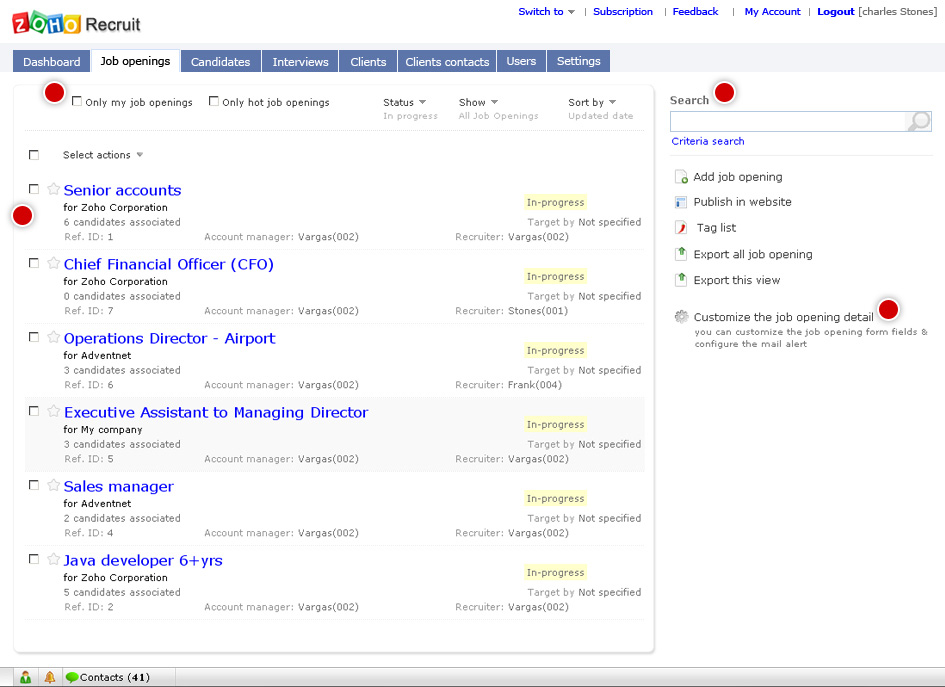
Task: Click into the Search input field
Action: [x=788, y=121]
